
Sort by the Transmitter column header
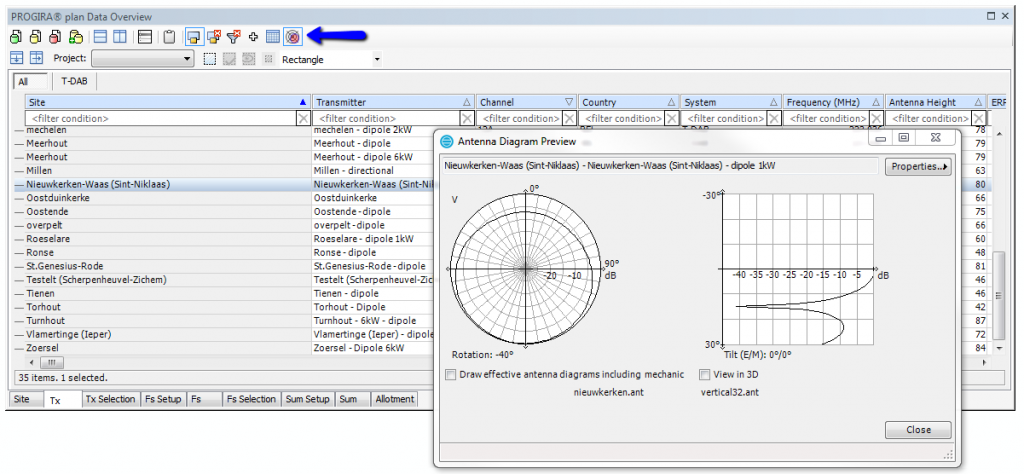[394, 103]
